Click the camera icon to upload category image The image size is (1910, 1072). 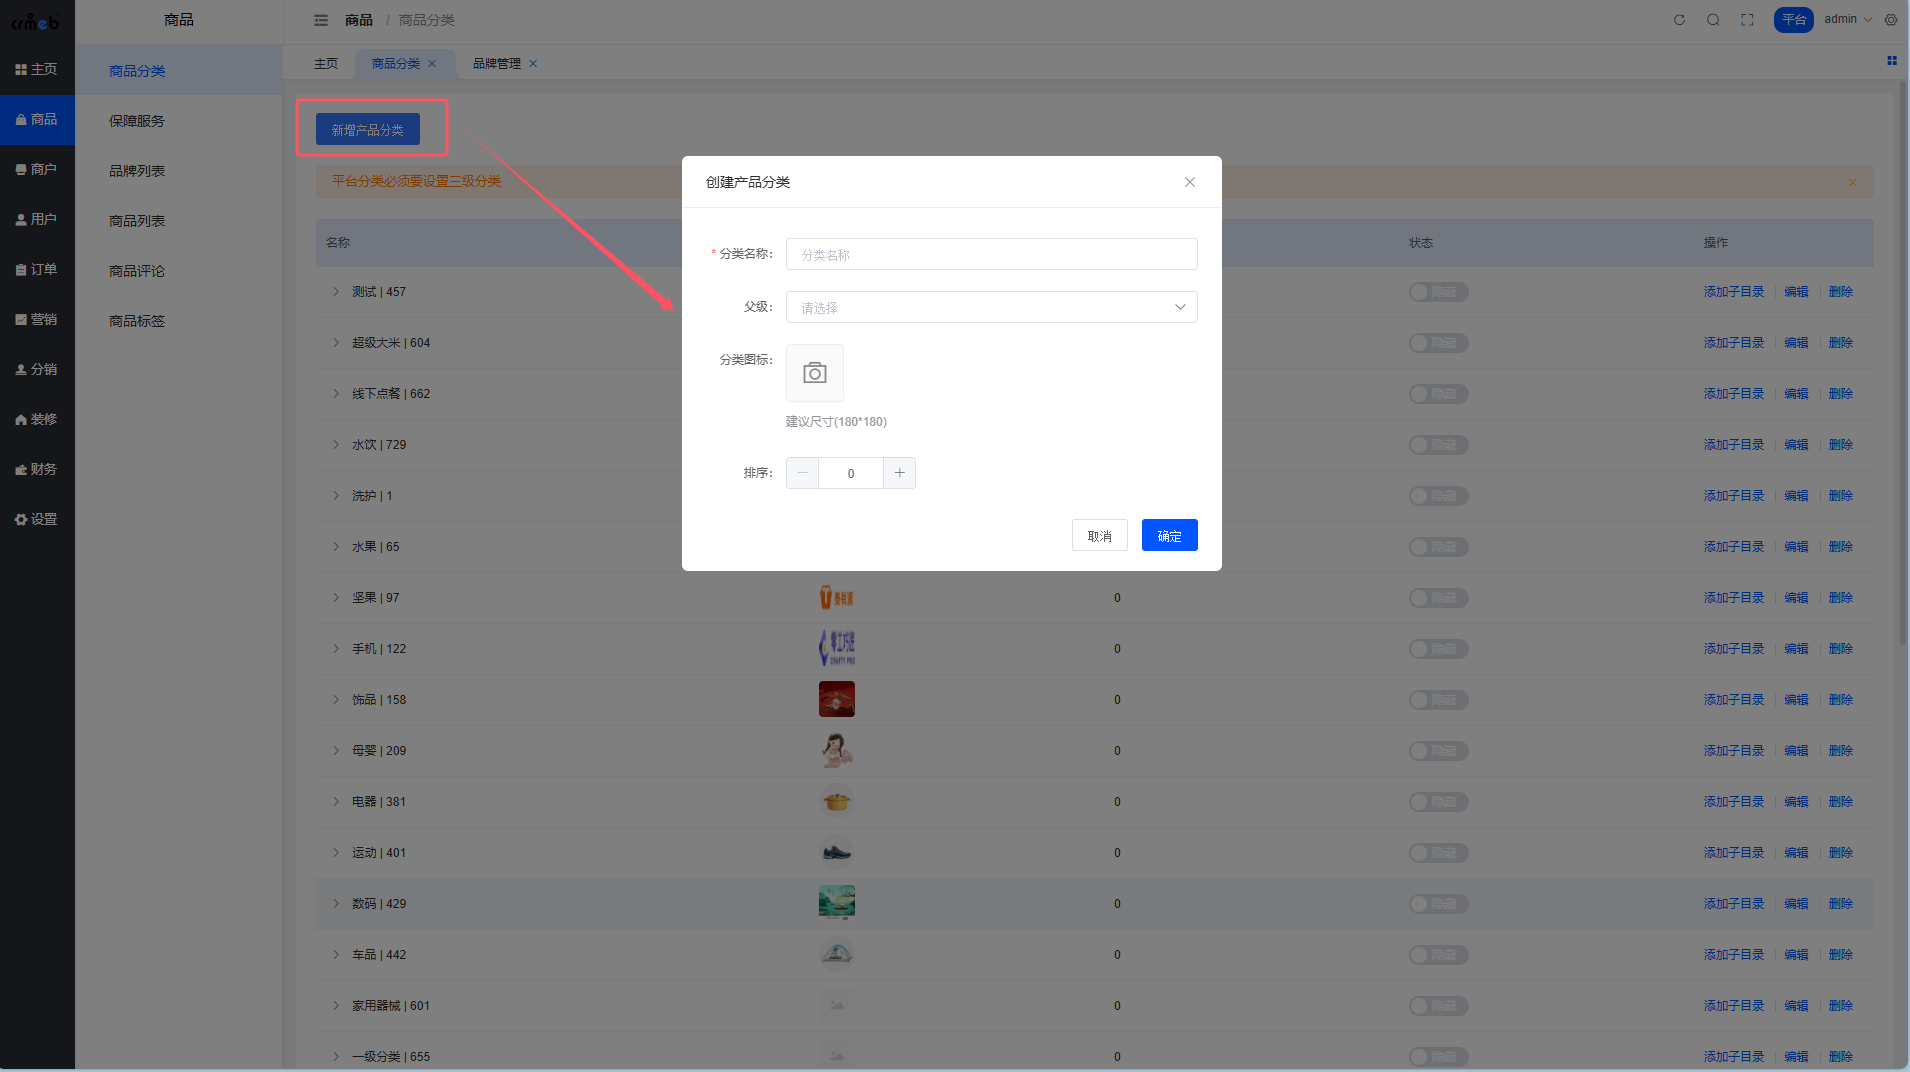pos(814,373)
